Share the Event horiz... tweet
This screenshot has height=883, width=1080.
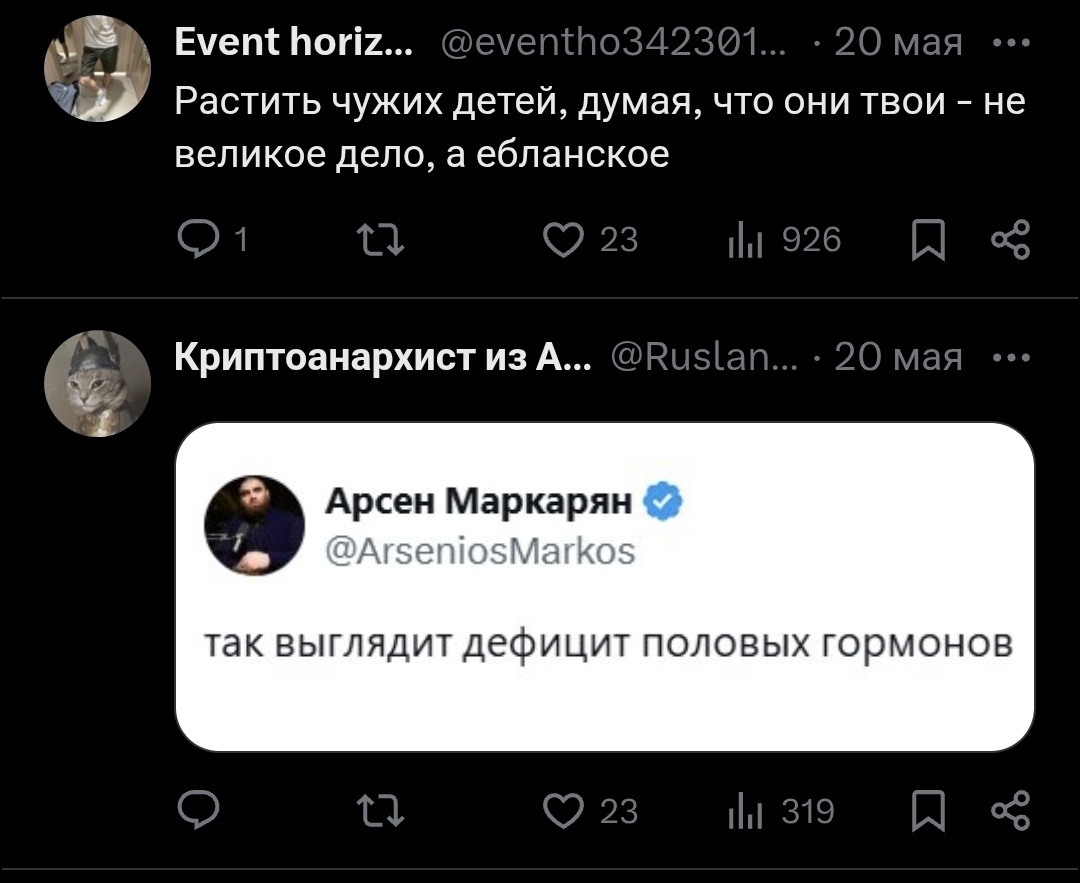click(1008, 240)
